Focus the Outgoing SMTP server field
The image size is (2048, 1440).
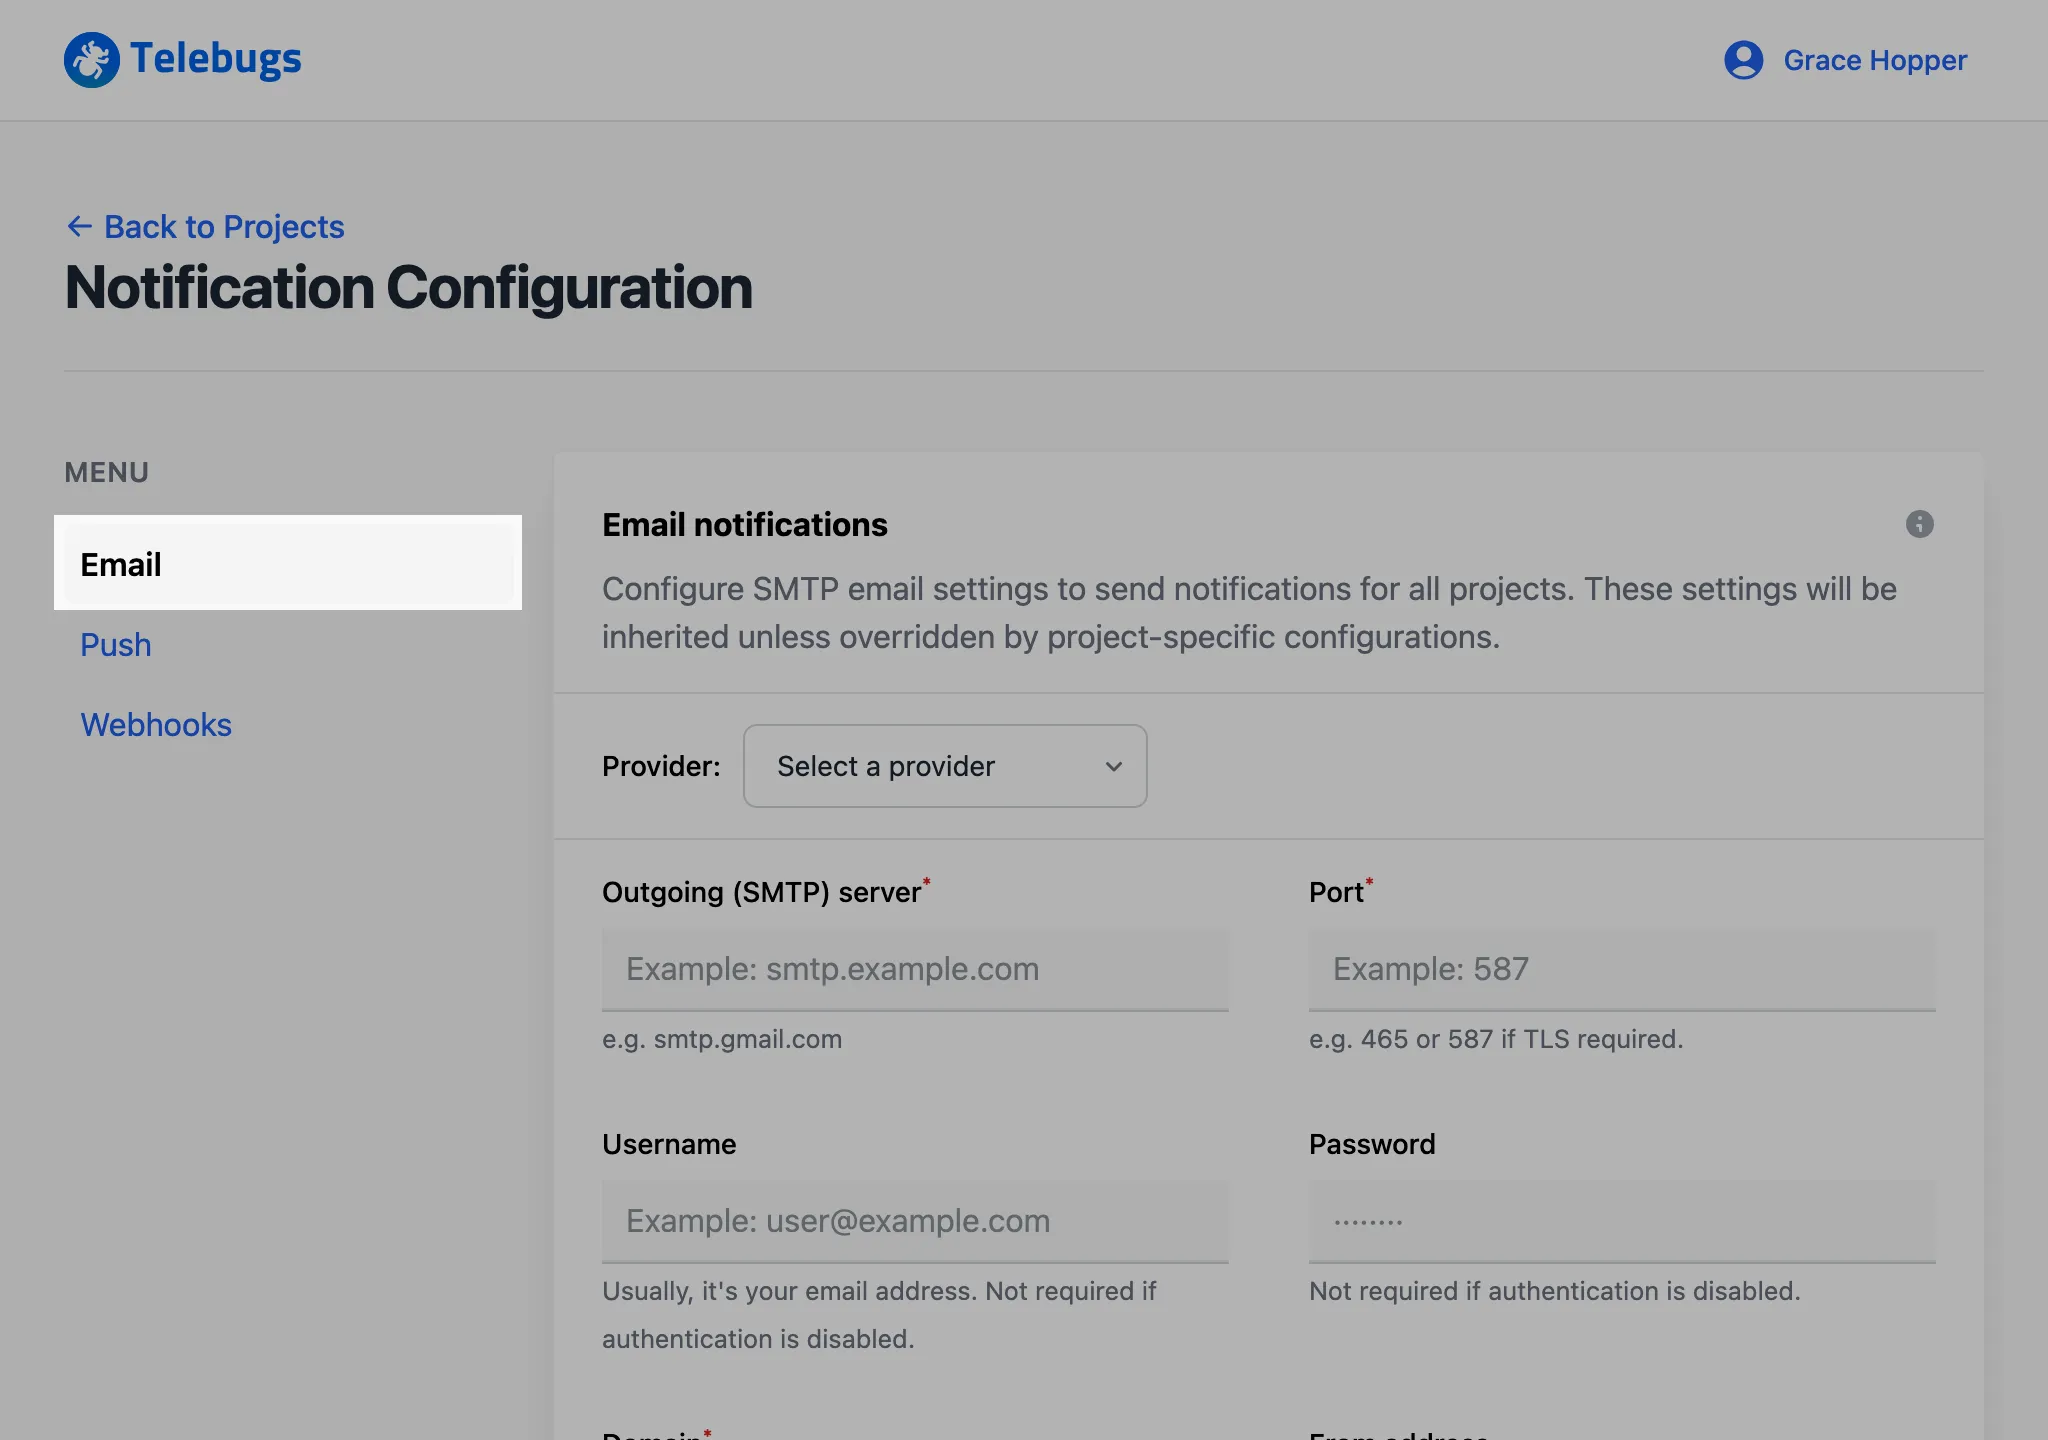click(915, 969)
